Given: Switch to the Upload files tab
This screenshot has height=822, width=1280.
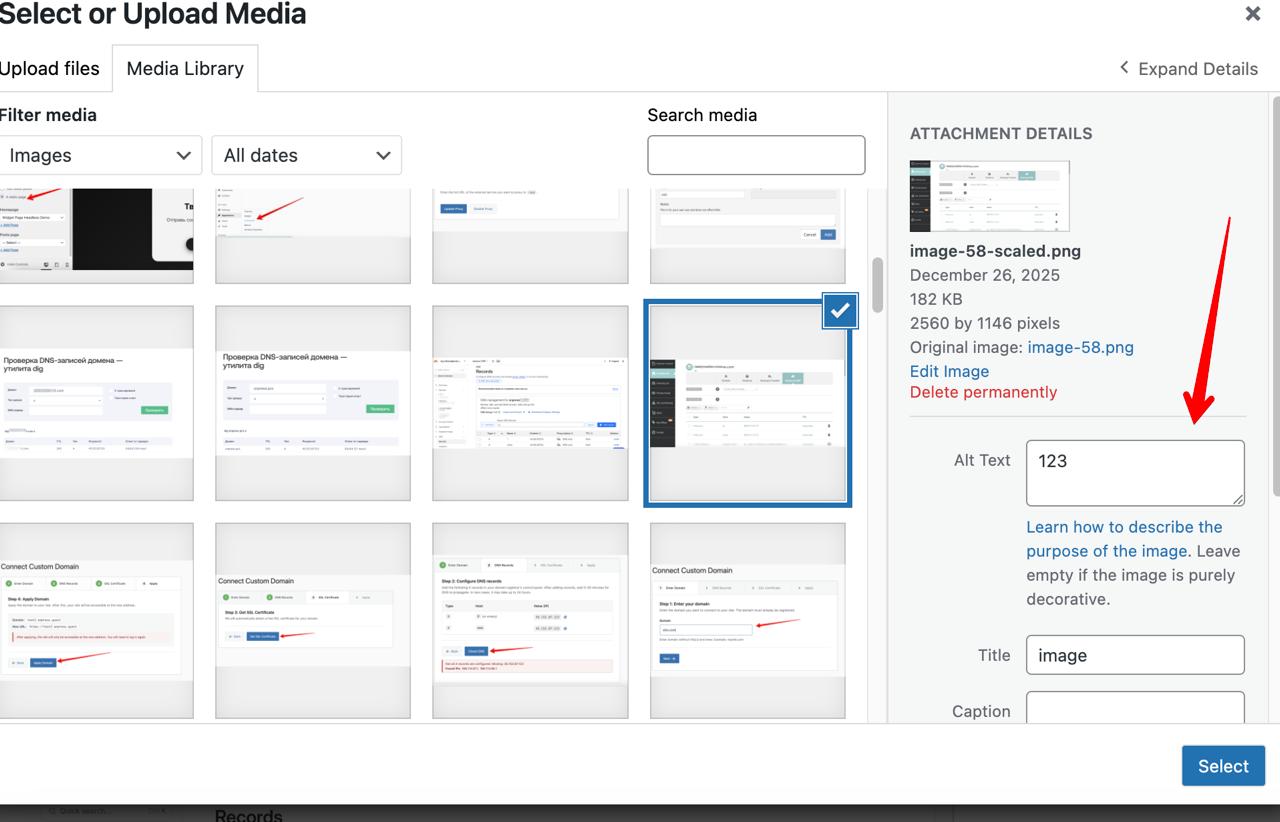Looking at the screenshot, I should 50,69.
